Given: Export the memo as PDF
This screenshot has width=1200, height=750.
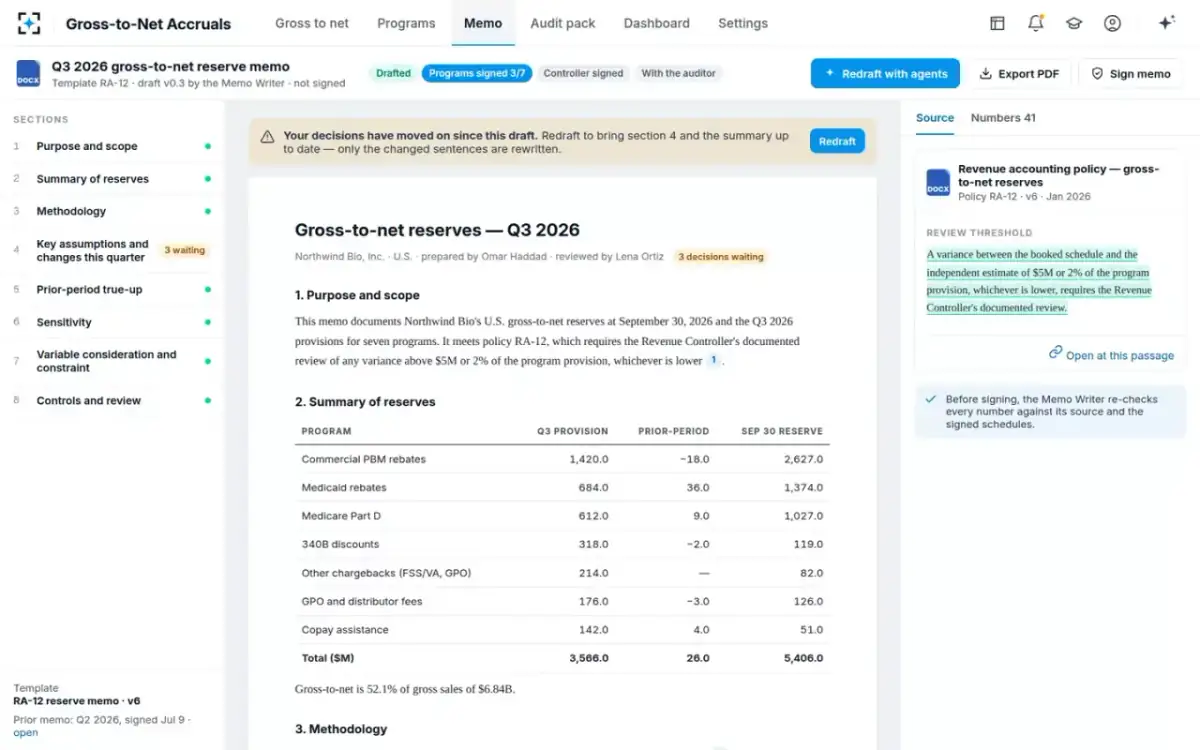Looking at the screenshot, I should click(1019, 74).
